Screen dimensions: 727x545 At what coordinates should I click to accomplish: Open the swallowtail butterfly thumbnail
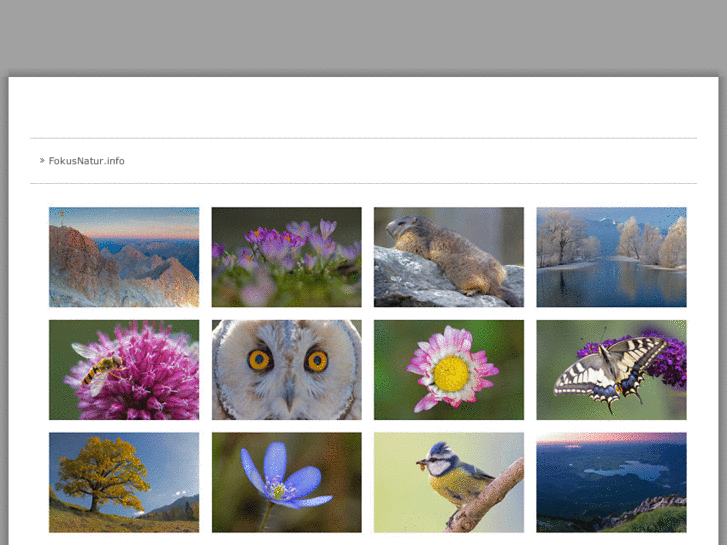click(612, 370)
